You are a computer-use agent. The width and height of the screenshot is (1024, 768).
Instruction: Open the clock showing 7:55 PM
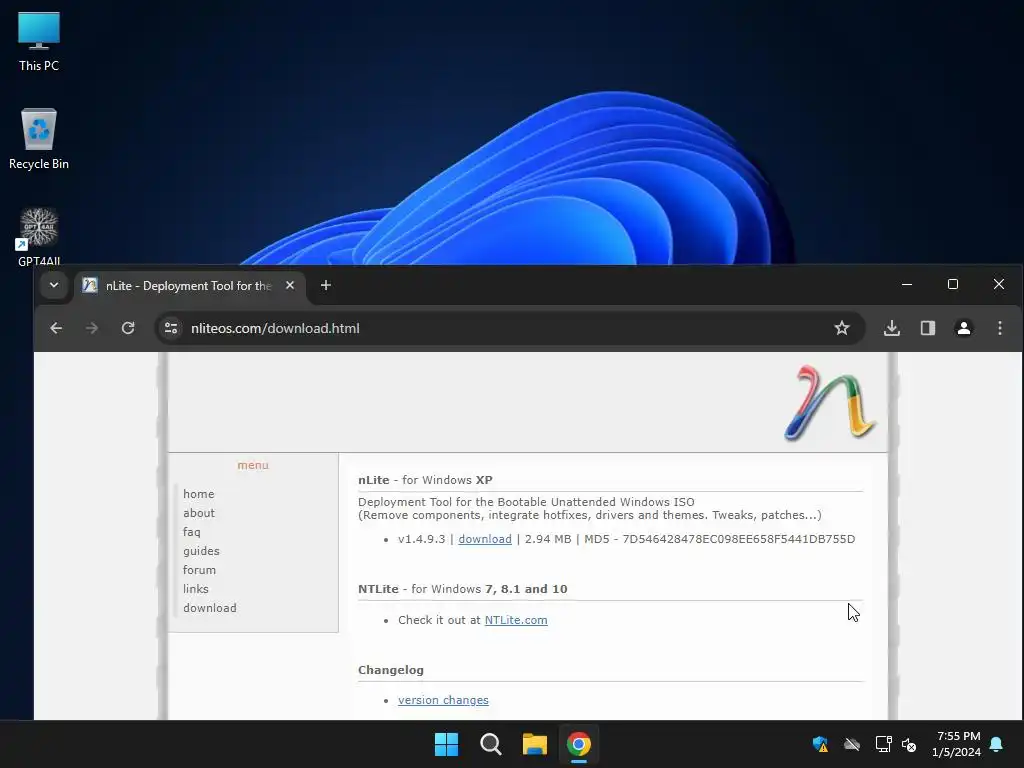pyautogui.click(x=957, y=744)
